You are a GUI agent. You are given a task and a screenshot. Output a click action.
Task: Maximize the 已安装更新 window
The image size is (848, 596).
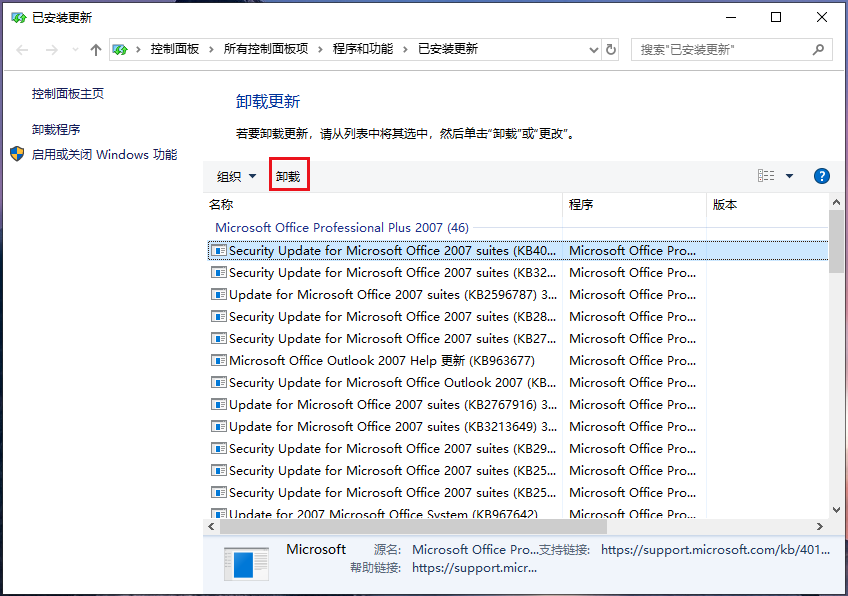coord(776,17)
